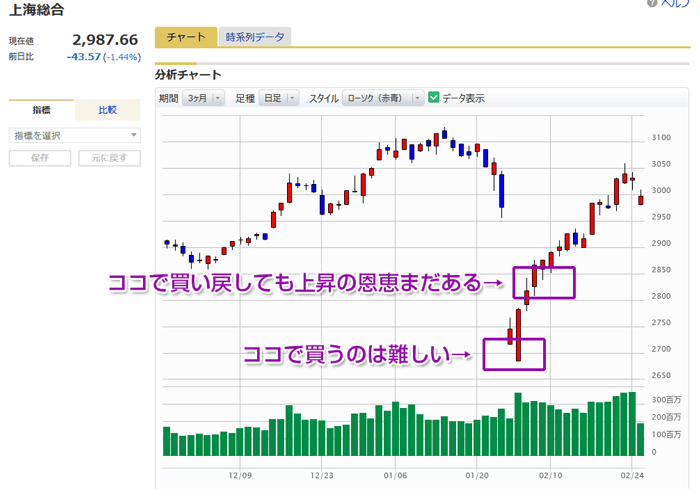Click the 元に戻す button
Viewport: 700px width, 489px height.
(109, 158)
